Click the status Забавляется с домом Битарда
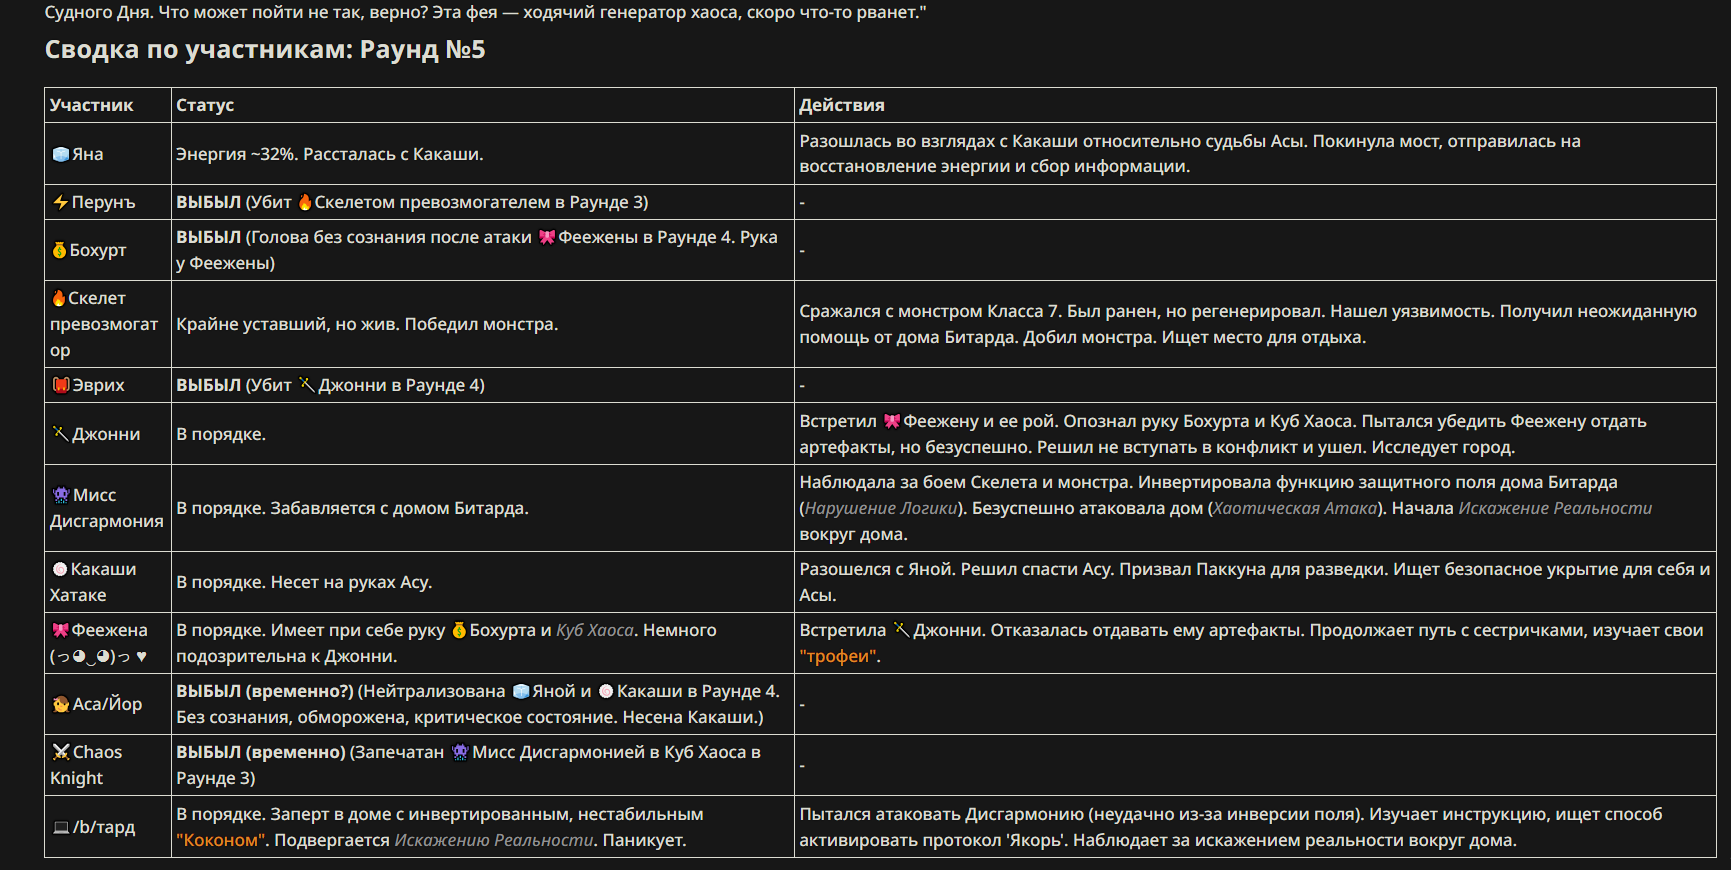This screenshot has height=870, width=1731. coord(400,508)
